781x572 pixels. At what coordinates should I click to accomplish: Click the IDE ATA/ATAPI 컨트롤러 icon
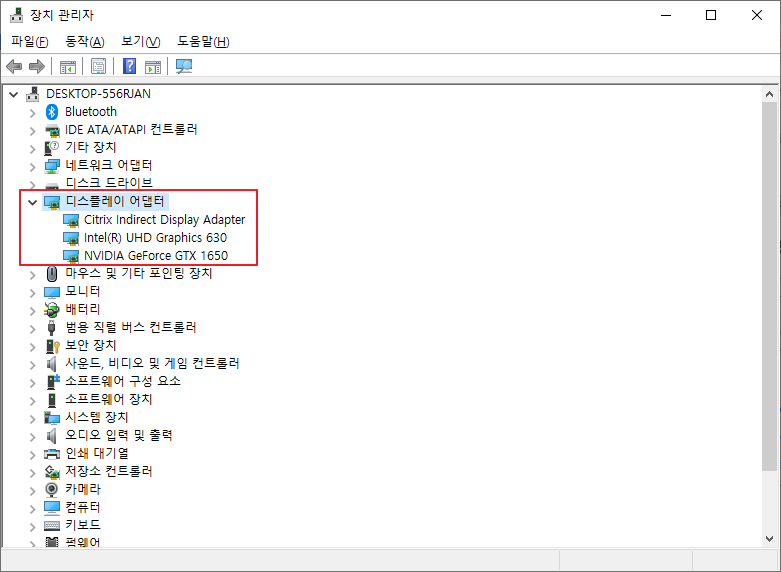click(52, 130)
